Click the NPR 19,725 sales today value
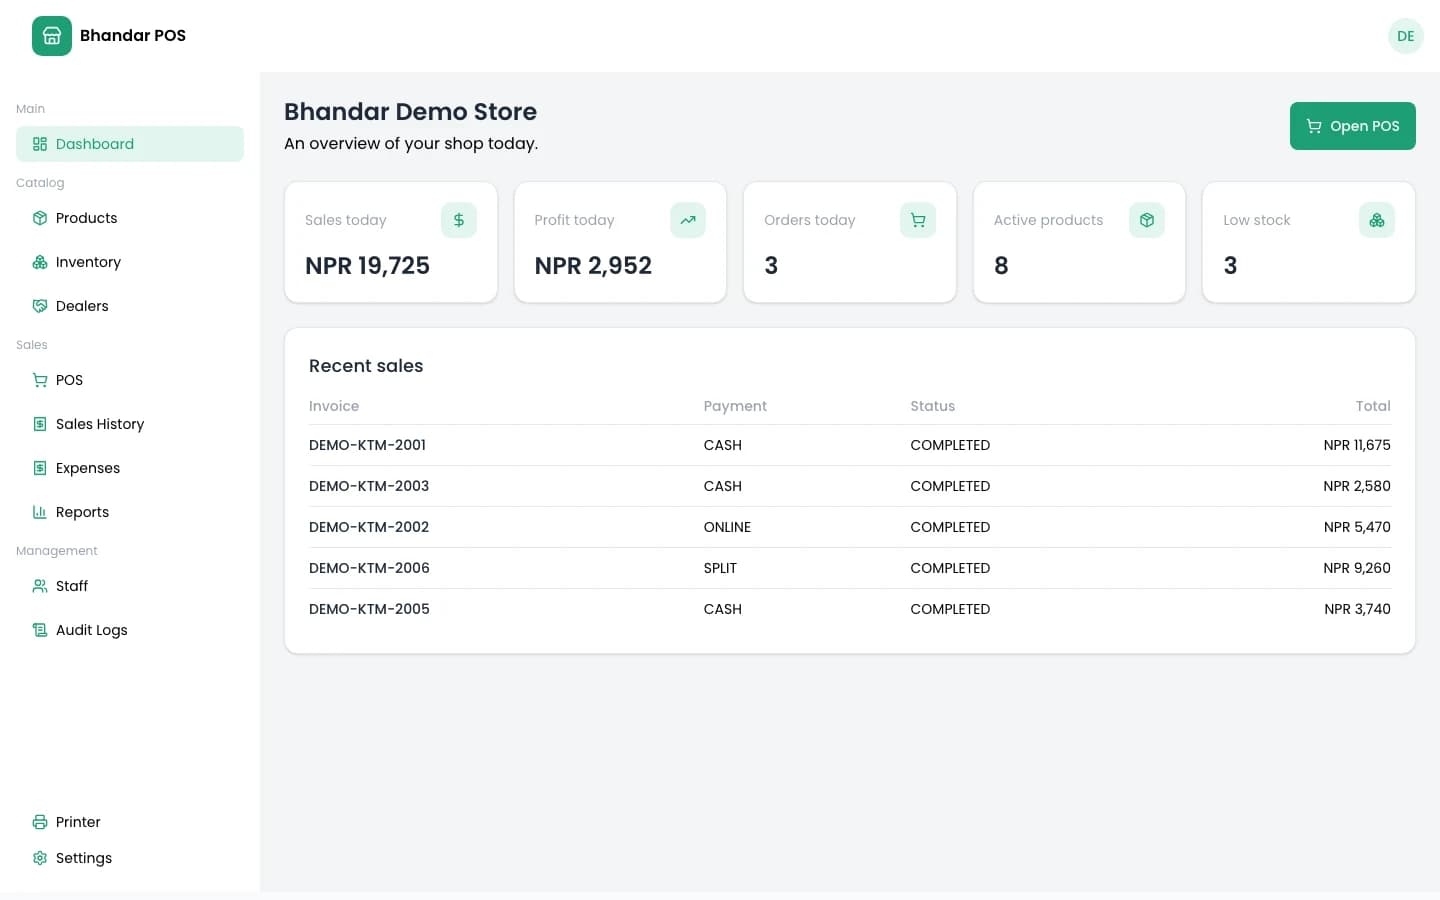Screen dimensions: 1440x900 (367, 266)
